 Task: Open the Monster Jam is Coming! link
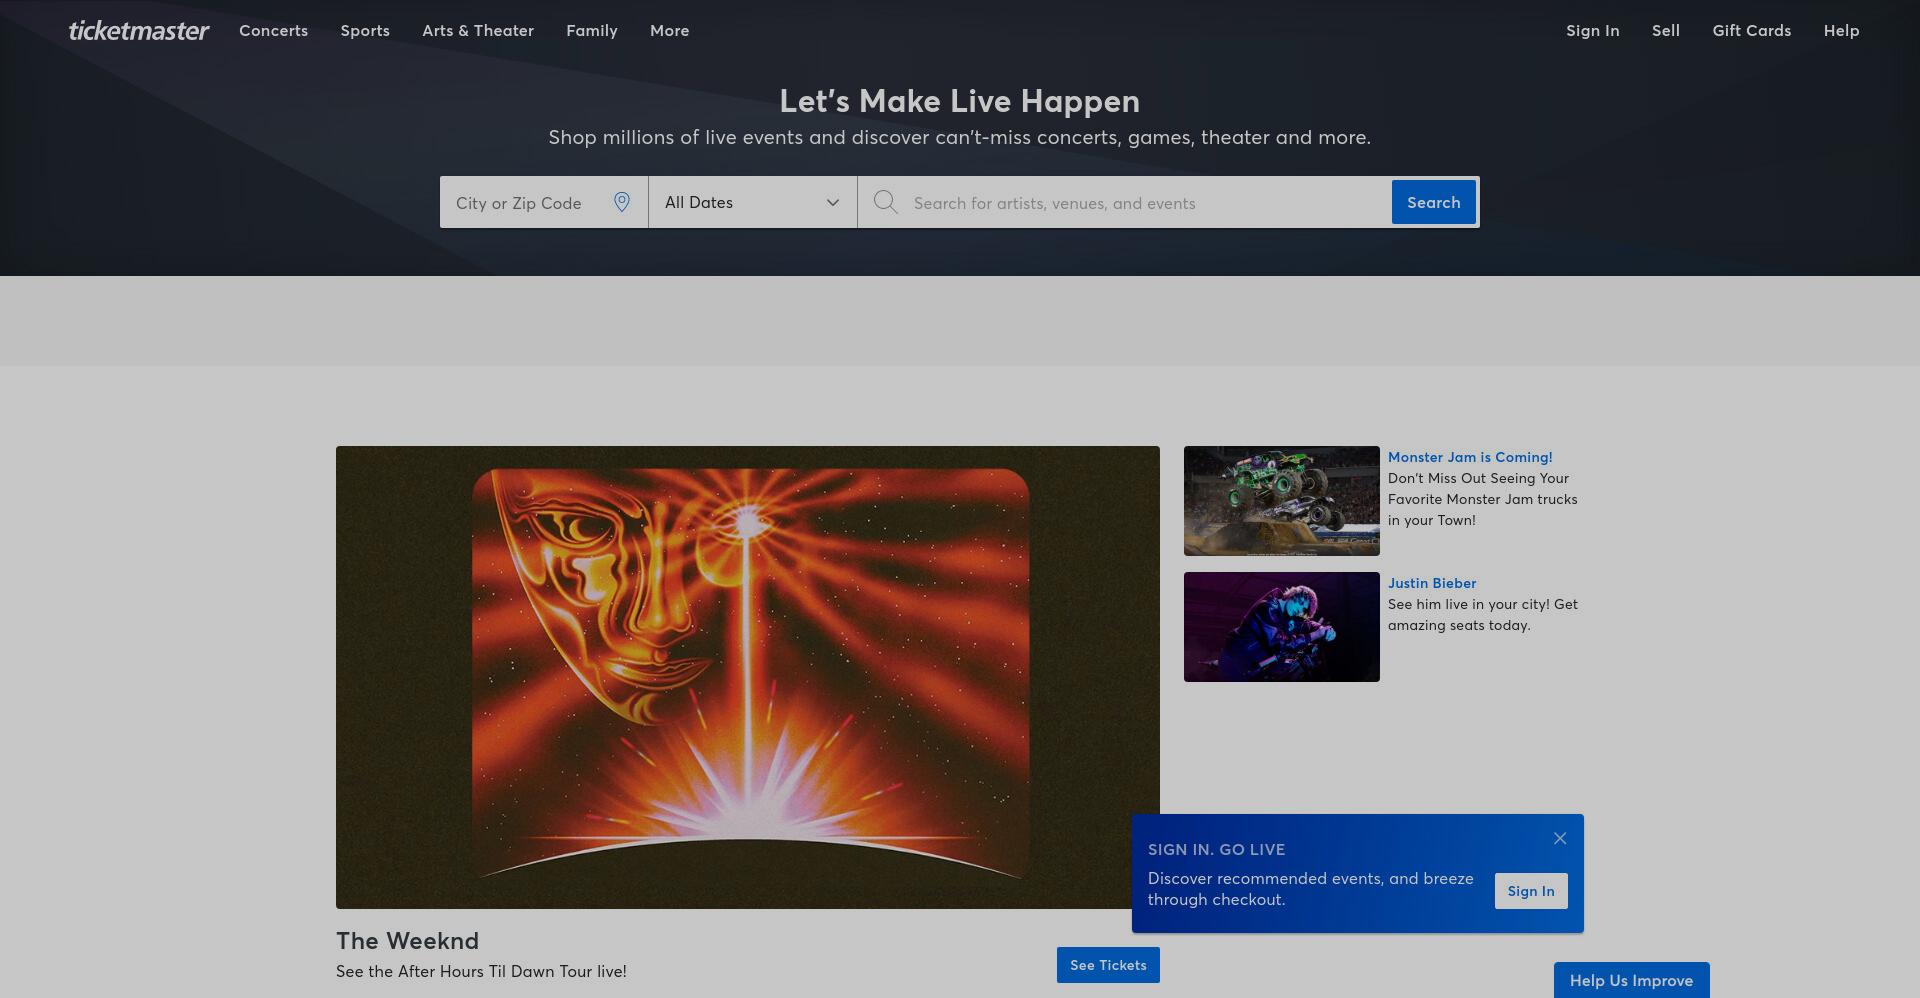coord(1470,457)
